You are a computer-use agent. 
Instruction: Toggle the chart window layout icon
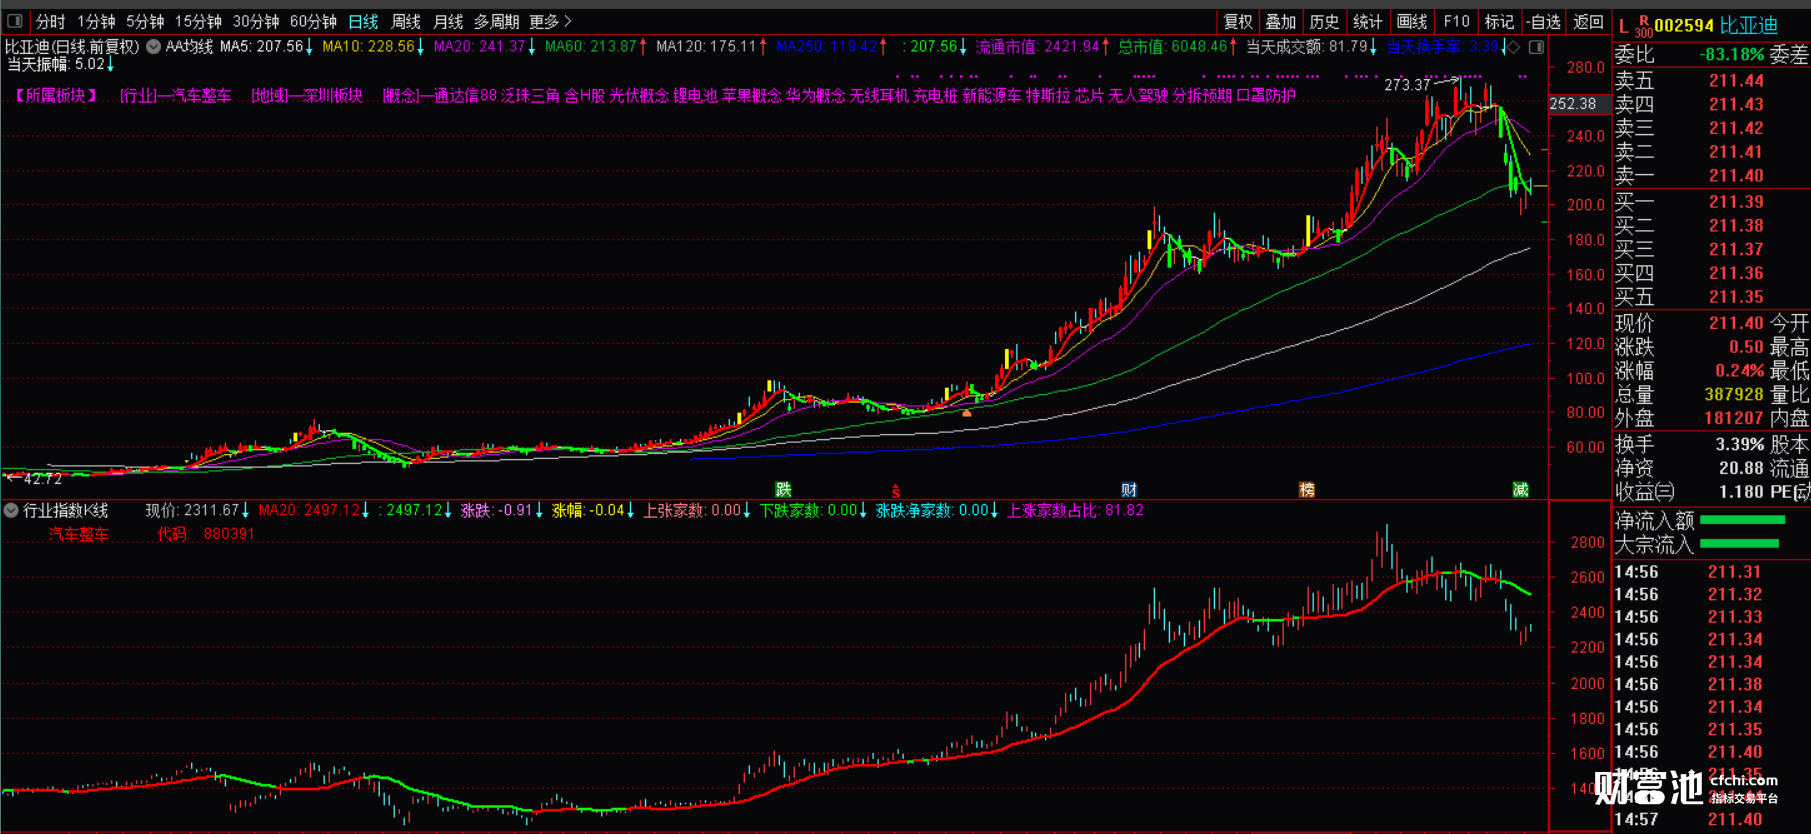coord(1536,47)
